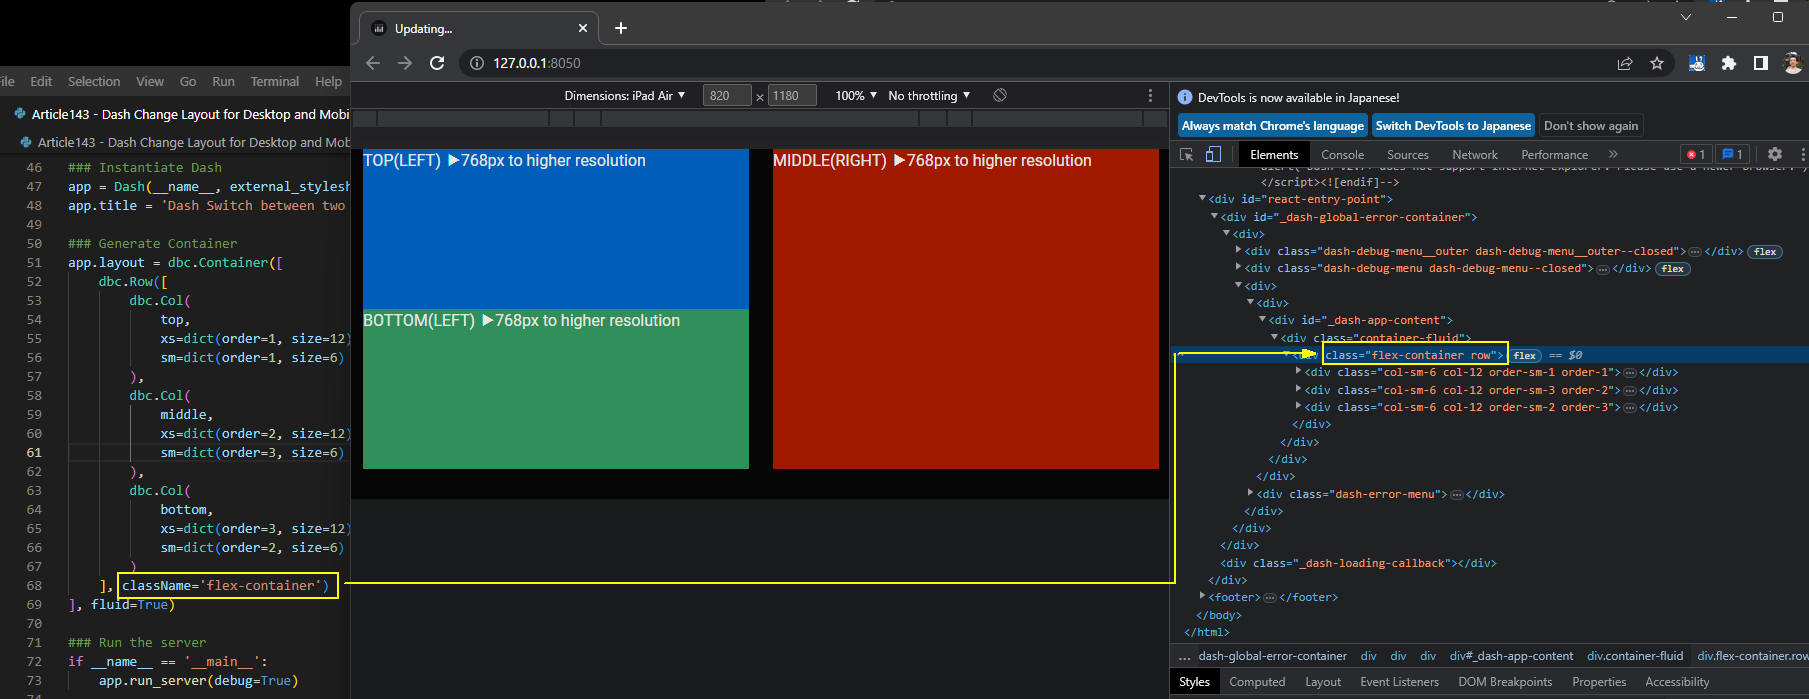Collapse the _dash-app-content div node
The height and width of the screenshot is (699, 1809).
(1263, 320)
